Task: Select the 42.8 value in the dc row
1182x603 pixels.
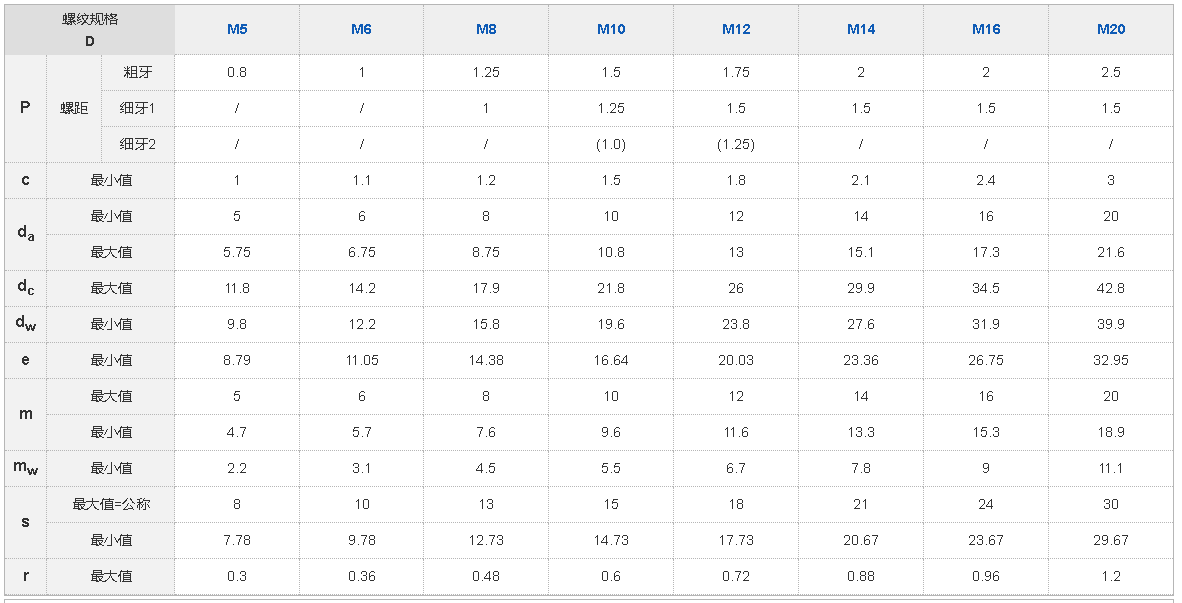Action: pyautogui.click(x=1111, y=288)
